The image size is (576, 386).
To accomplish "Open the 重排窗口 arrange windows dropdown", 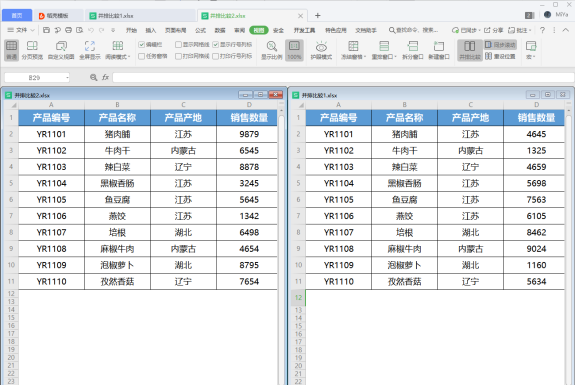I will pyautogui.click(x=395, y=57).
